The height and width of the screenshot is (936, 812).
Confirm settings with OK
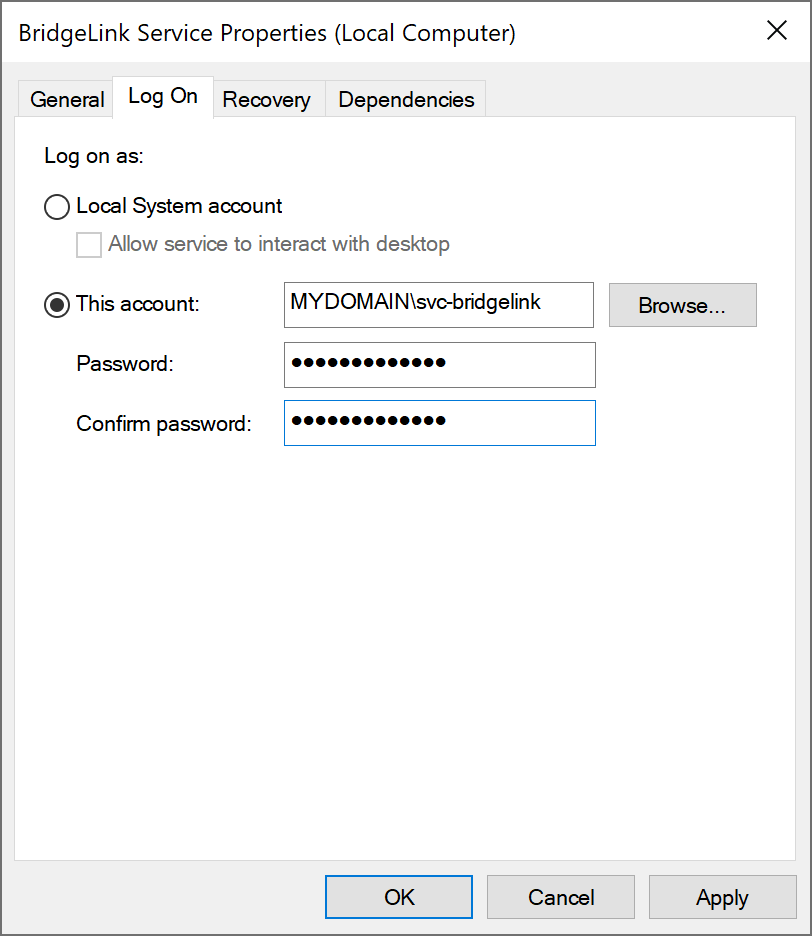click(x=399, y=897)
